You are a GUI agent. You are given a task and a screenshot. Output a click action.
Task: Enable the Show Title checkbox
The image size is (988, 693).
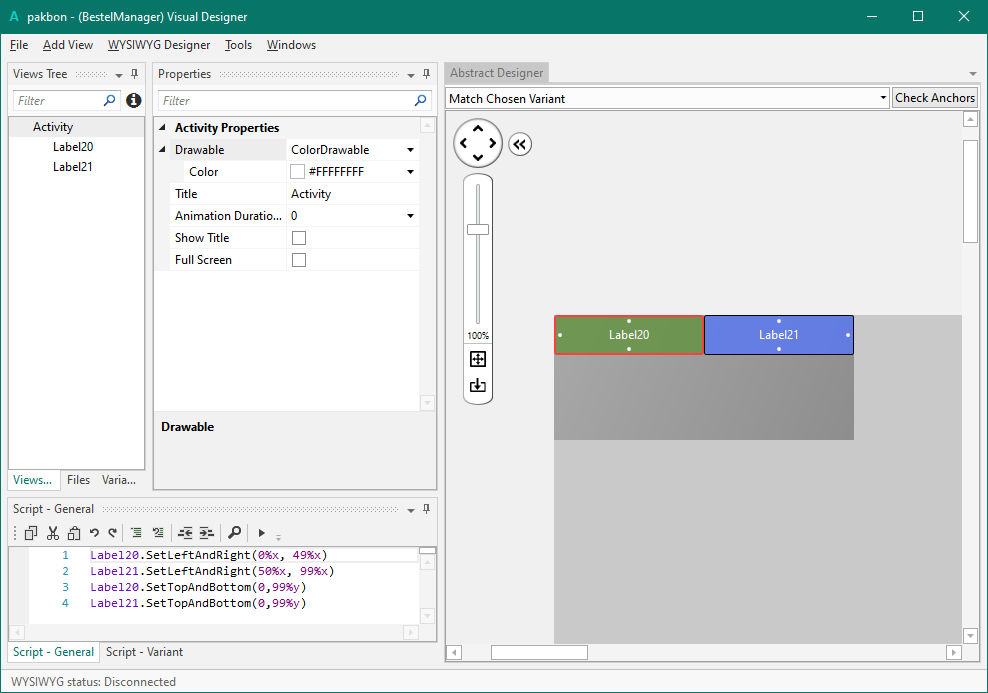coord(298,238)
